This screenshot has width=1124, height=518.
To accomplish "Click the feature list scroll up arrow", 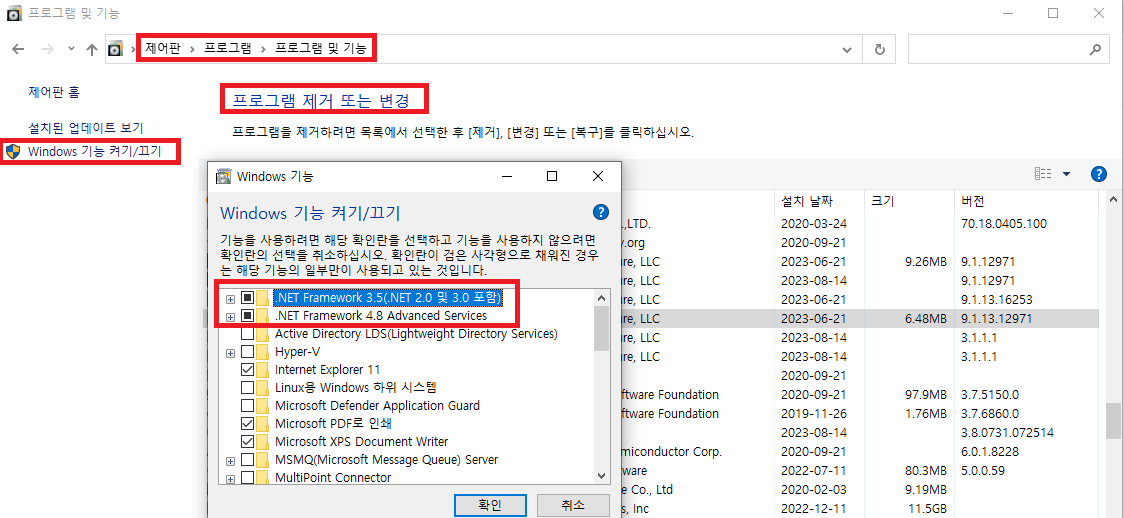I will point(601,298).
